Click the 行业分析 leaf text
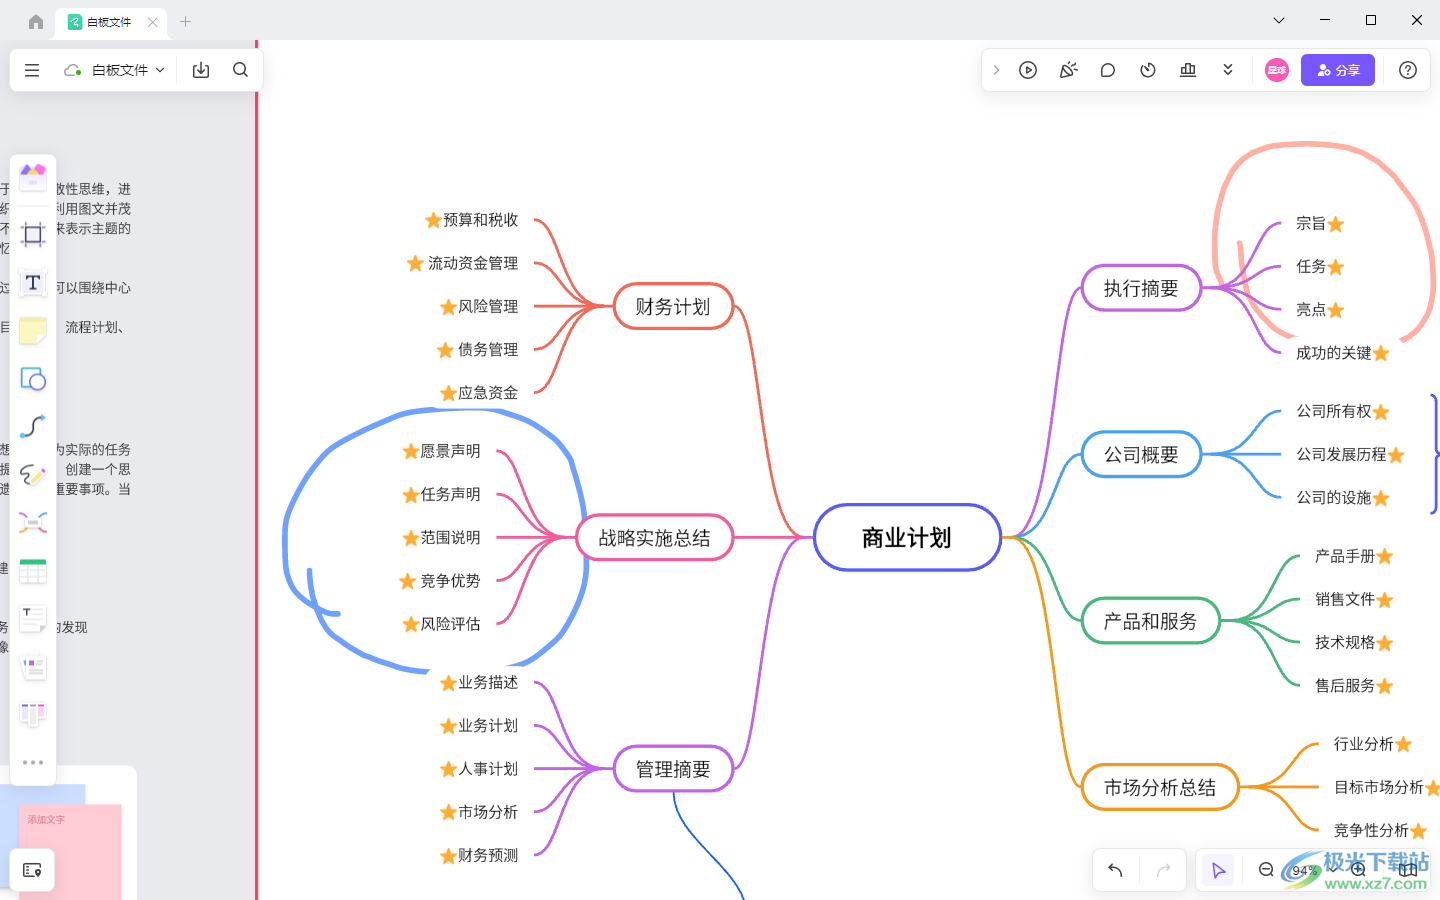Screen dimensions: 1440x900 click(1364, 744)
